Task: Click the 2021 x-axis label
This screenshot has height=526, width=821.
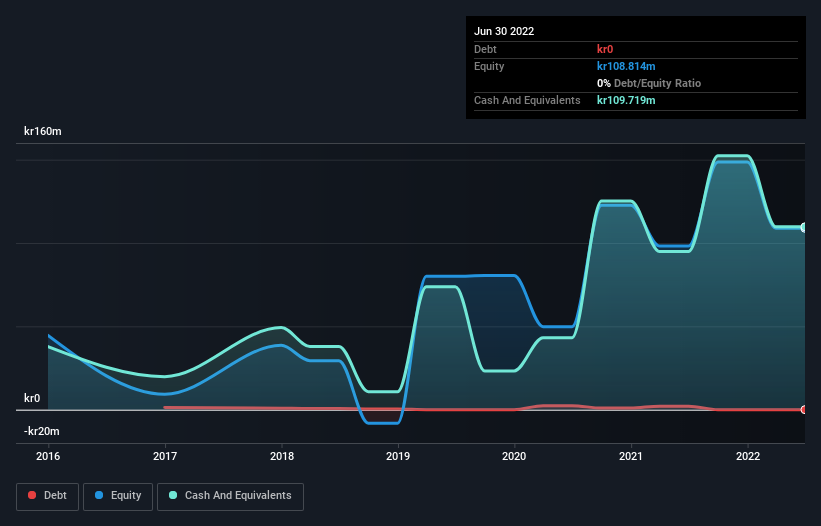Action: pyautogui.click(x=631, y=456)
